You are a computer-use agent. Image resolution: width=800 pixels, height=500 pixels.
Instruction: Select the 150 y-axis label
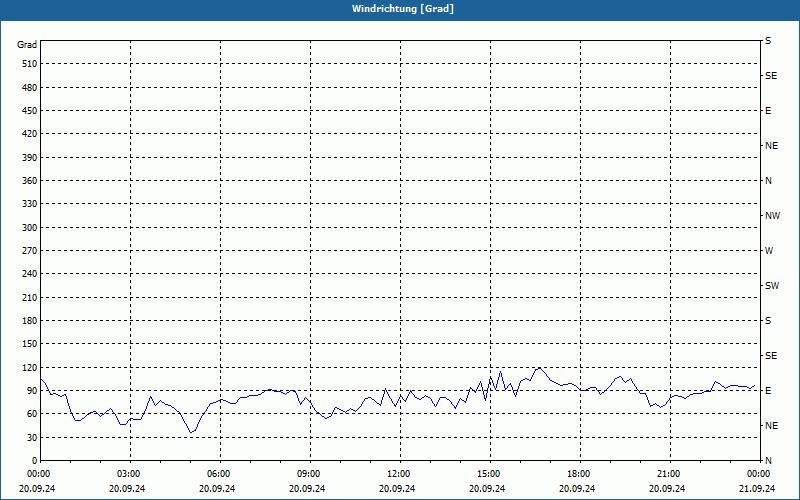tap(29, 343)
